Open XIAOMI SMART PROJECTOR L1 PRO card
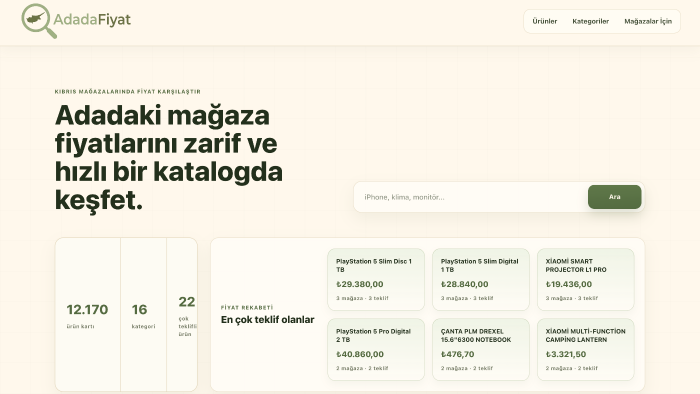Screen dimensions: 700x394 pyautogui.click(x=586, y=279)
